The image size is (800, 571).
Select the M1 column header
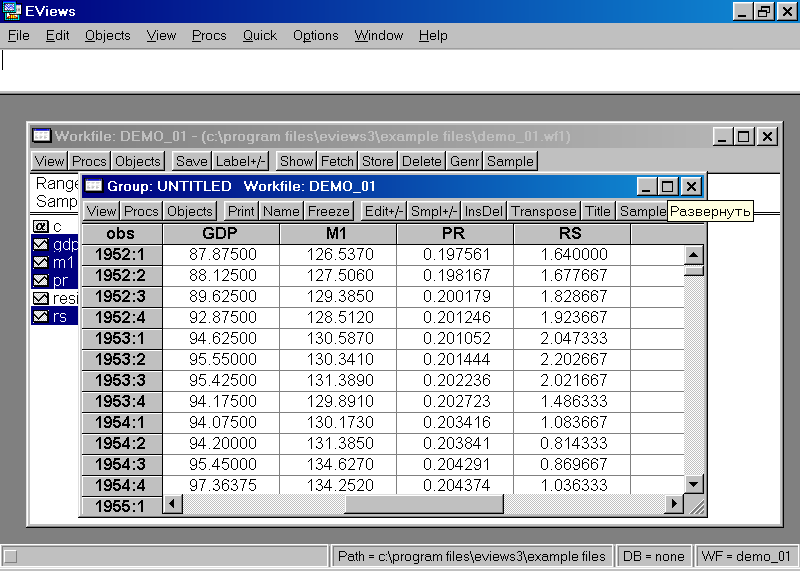tap(337, 234)
